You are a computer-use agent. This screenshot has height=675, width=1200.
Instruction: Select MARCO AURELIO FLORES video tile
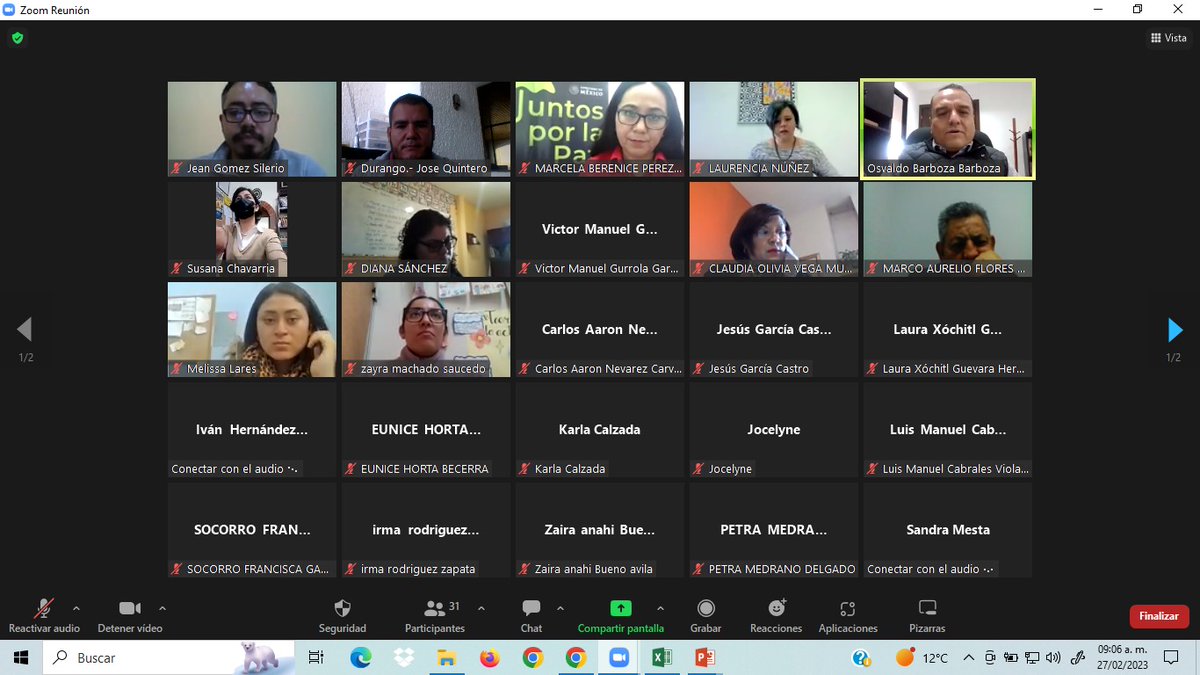(x=948, y=229)
